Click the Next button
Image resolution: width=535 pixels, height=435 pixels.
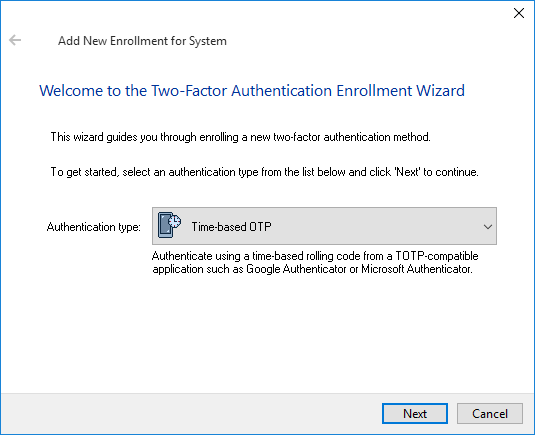coord(415,414)
